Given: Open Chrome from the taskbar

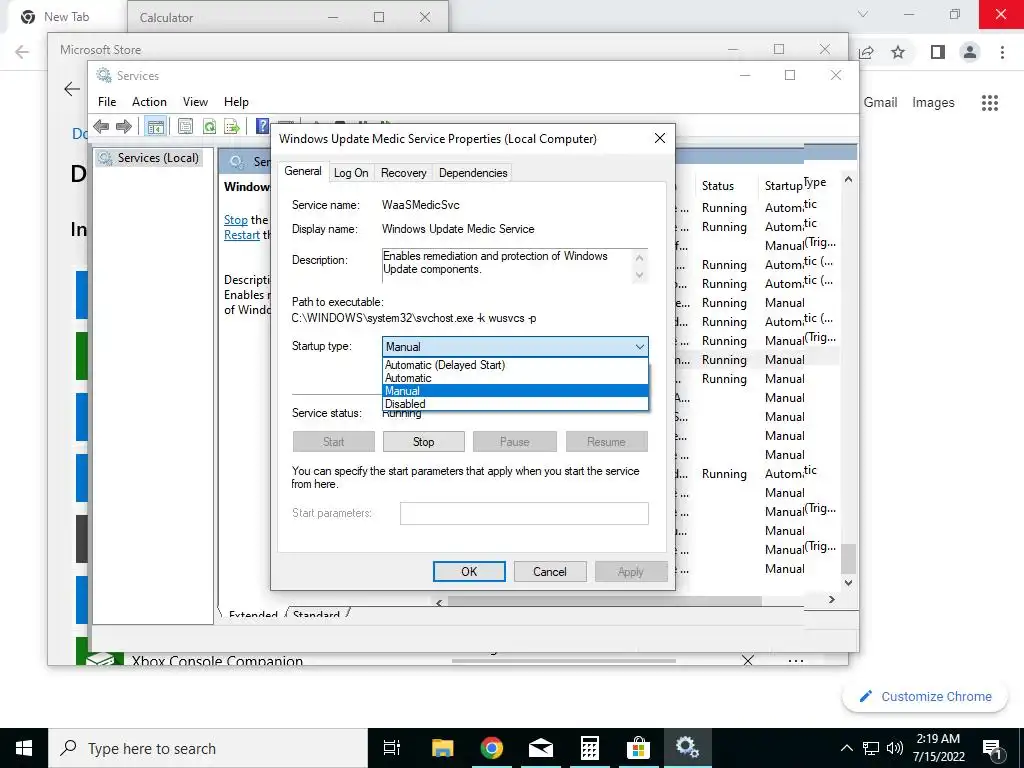Looking at the screenshot, I should pos(491,748).
